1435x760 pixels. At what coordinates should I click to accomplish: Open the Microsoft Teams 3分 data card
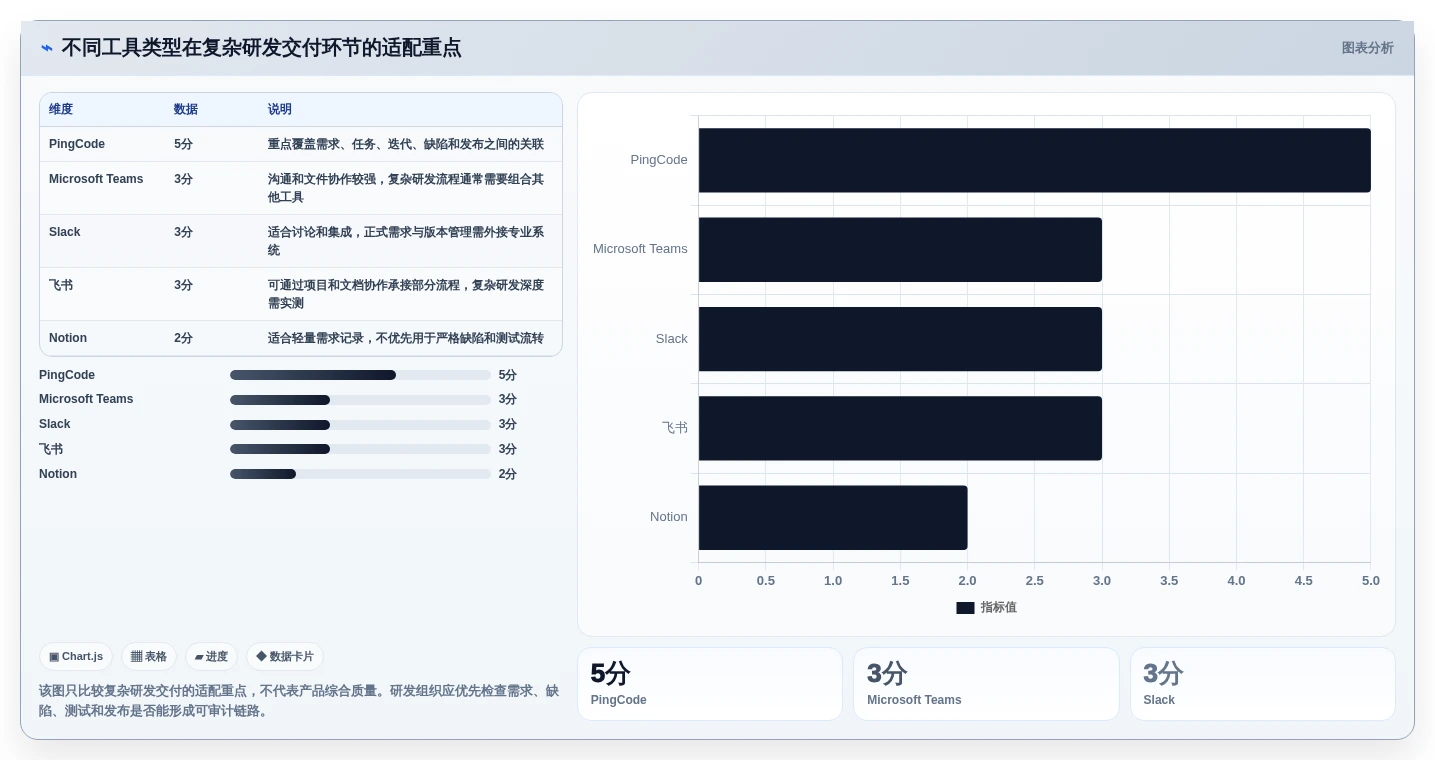(x=986, y=684)
